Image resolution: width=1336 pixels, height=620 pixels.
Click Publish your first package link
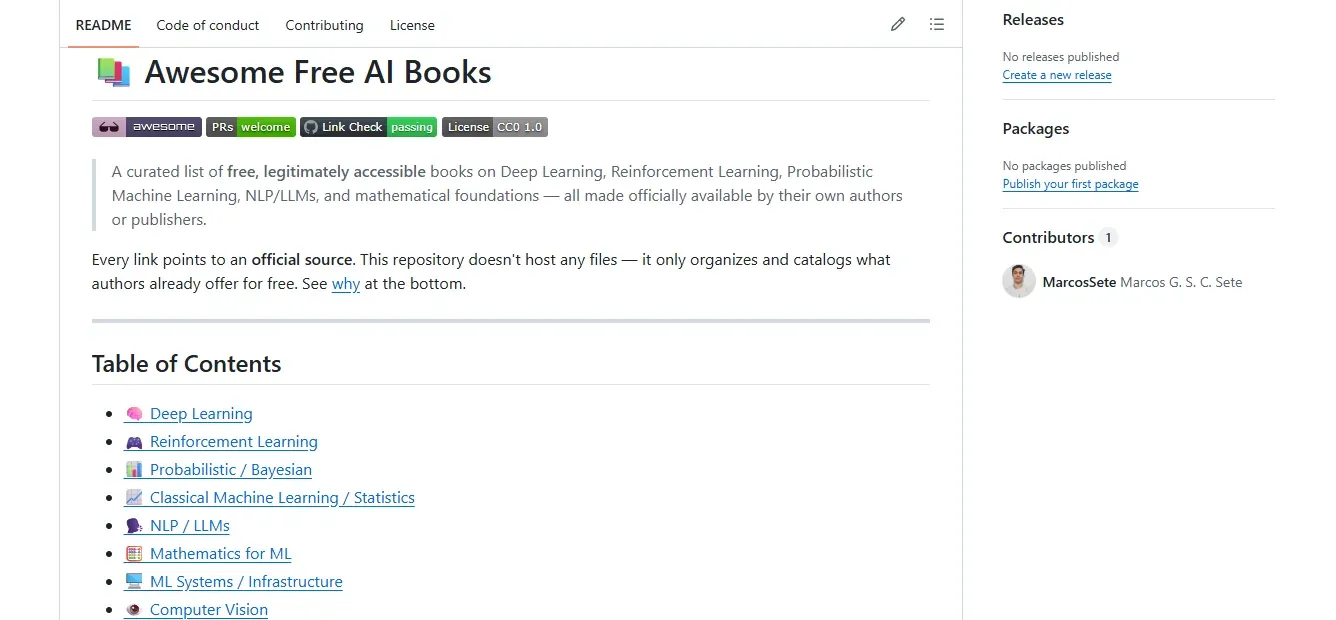pyautogui.click(x=1070, y=184)
